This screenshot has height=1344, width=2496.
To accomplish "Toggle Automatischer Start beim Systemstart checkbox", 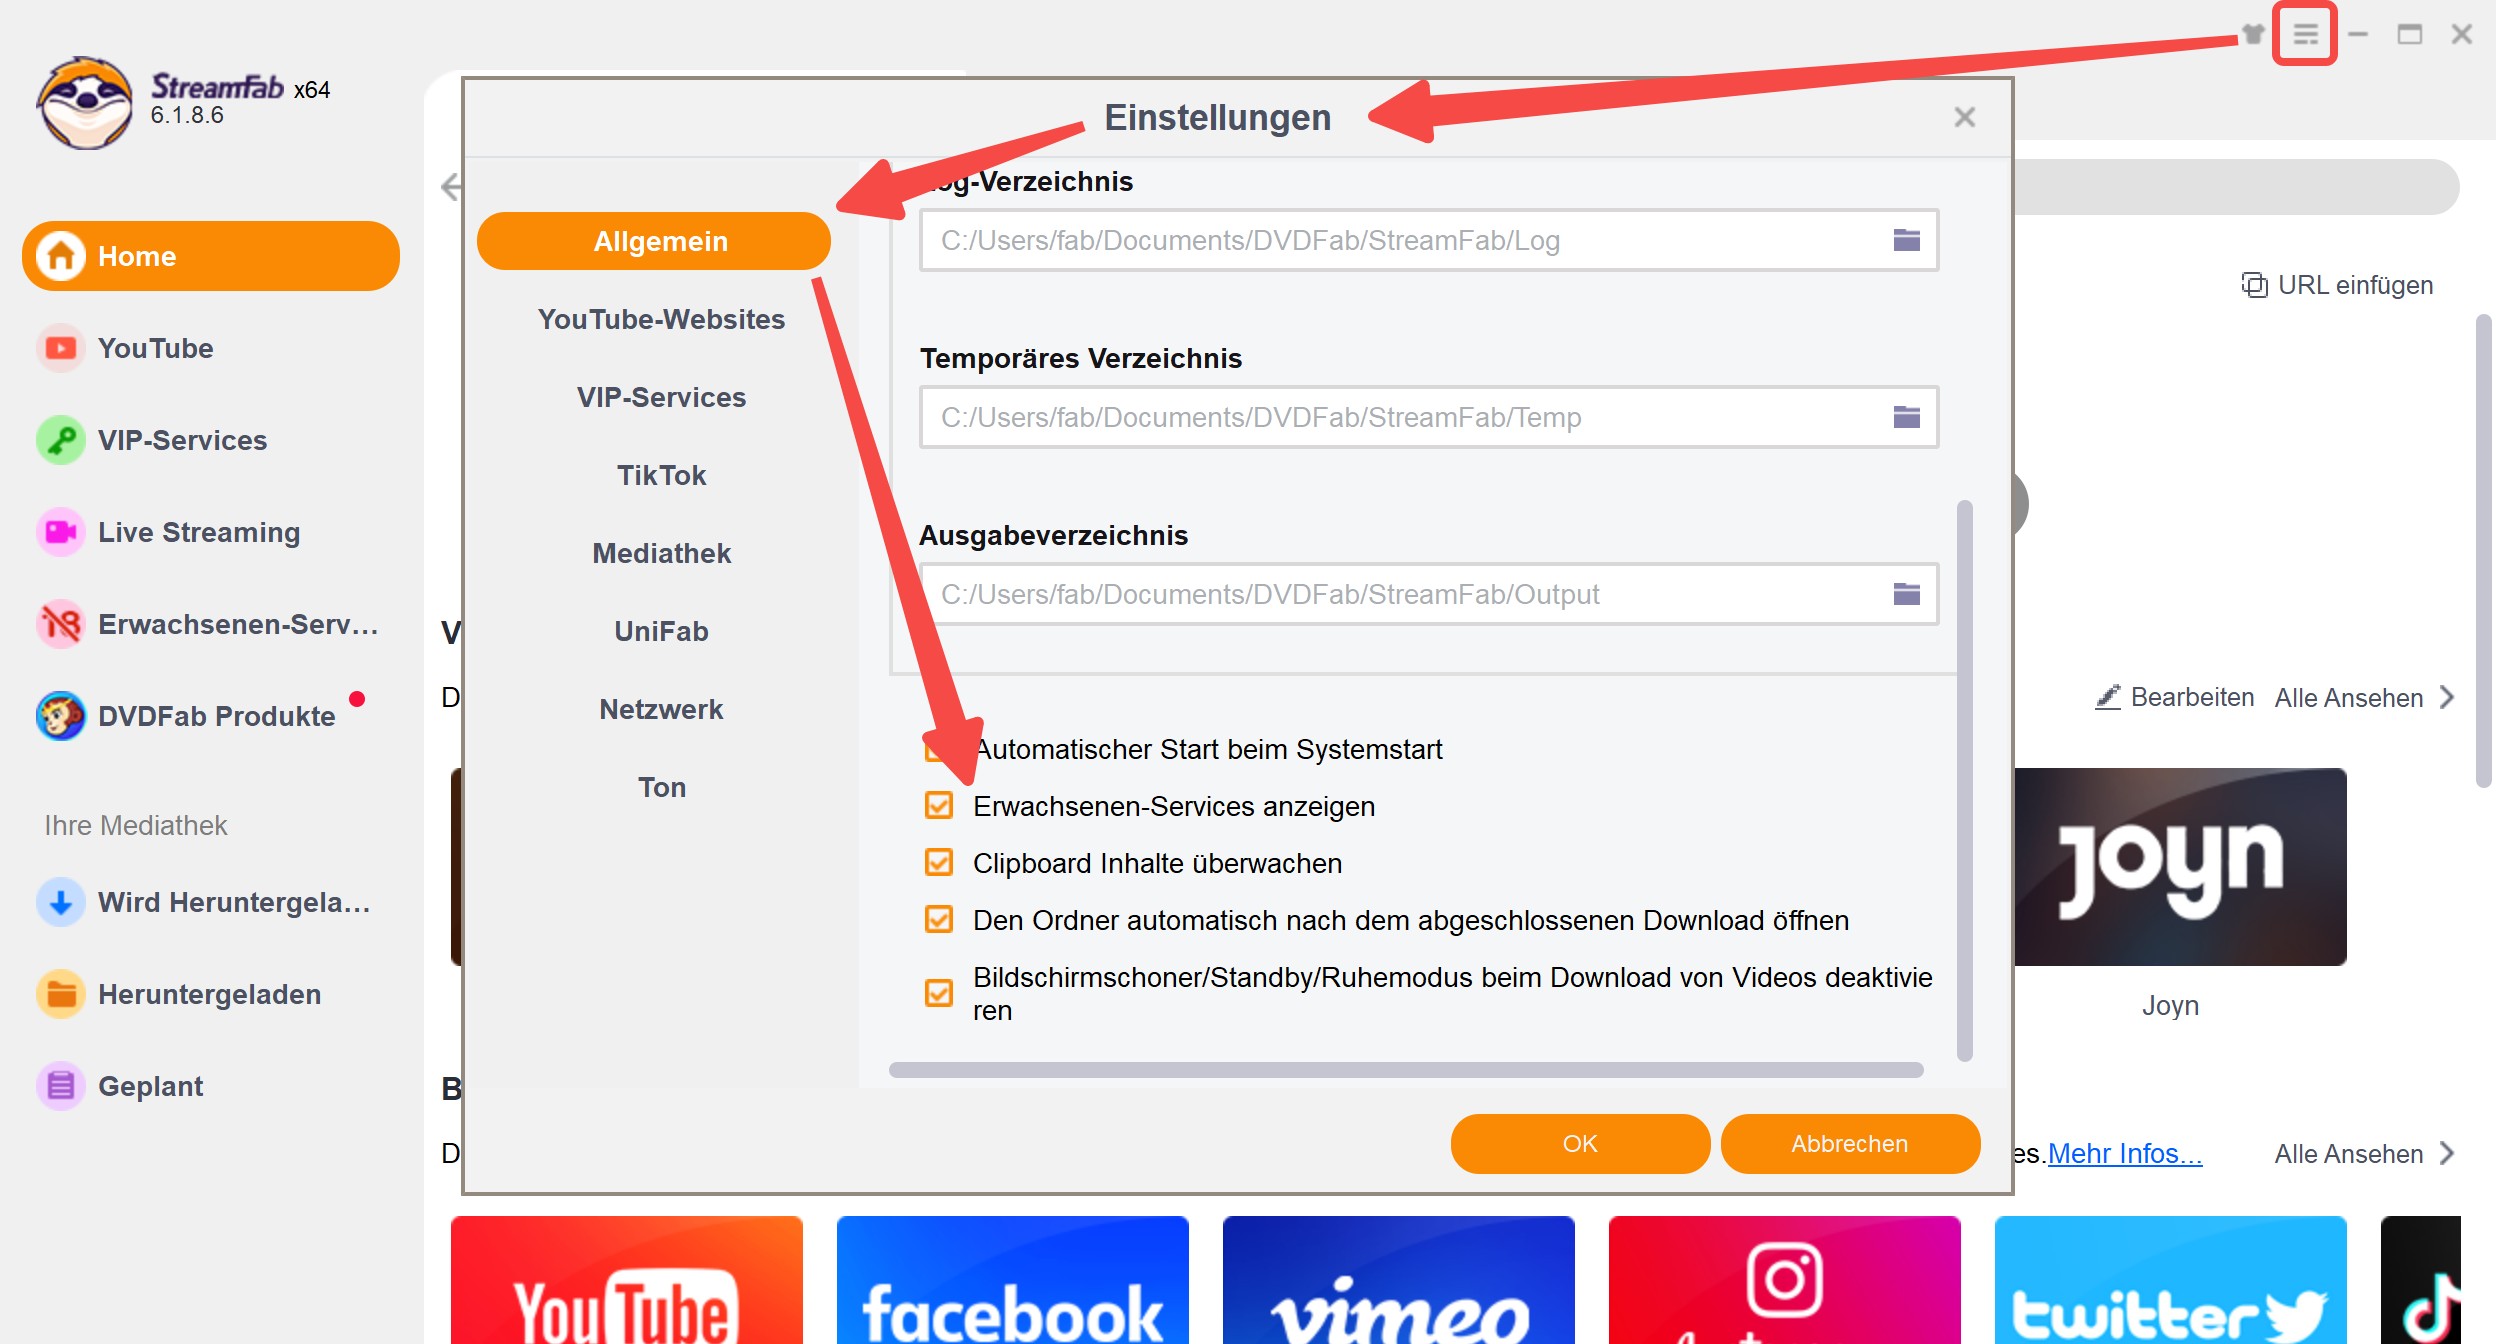I will [935, 748].
